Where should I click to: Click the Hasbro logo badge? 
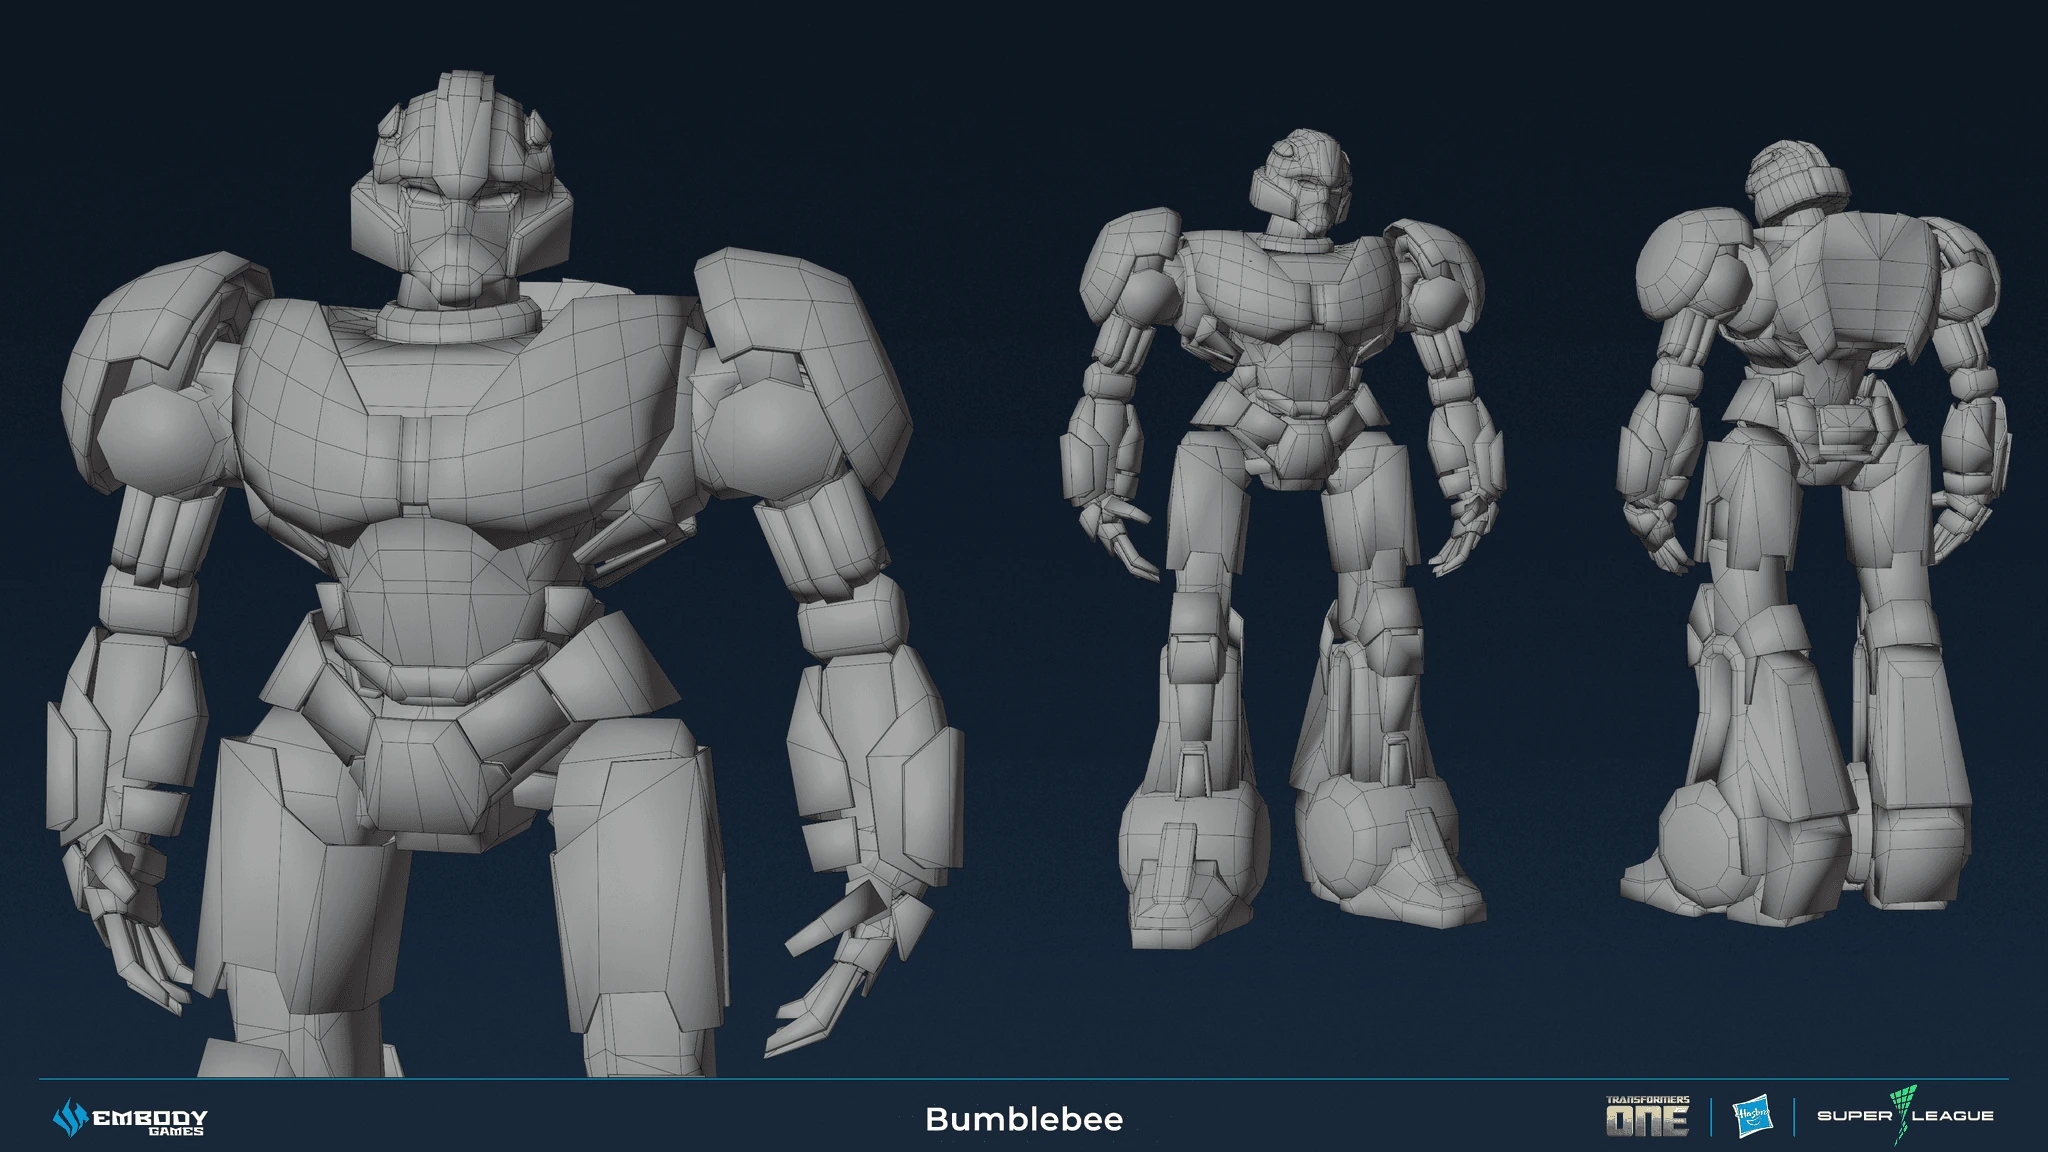point(1751,1116)
